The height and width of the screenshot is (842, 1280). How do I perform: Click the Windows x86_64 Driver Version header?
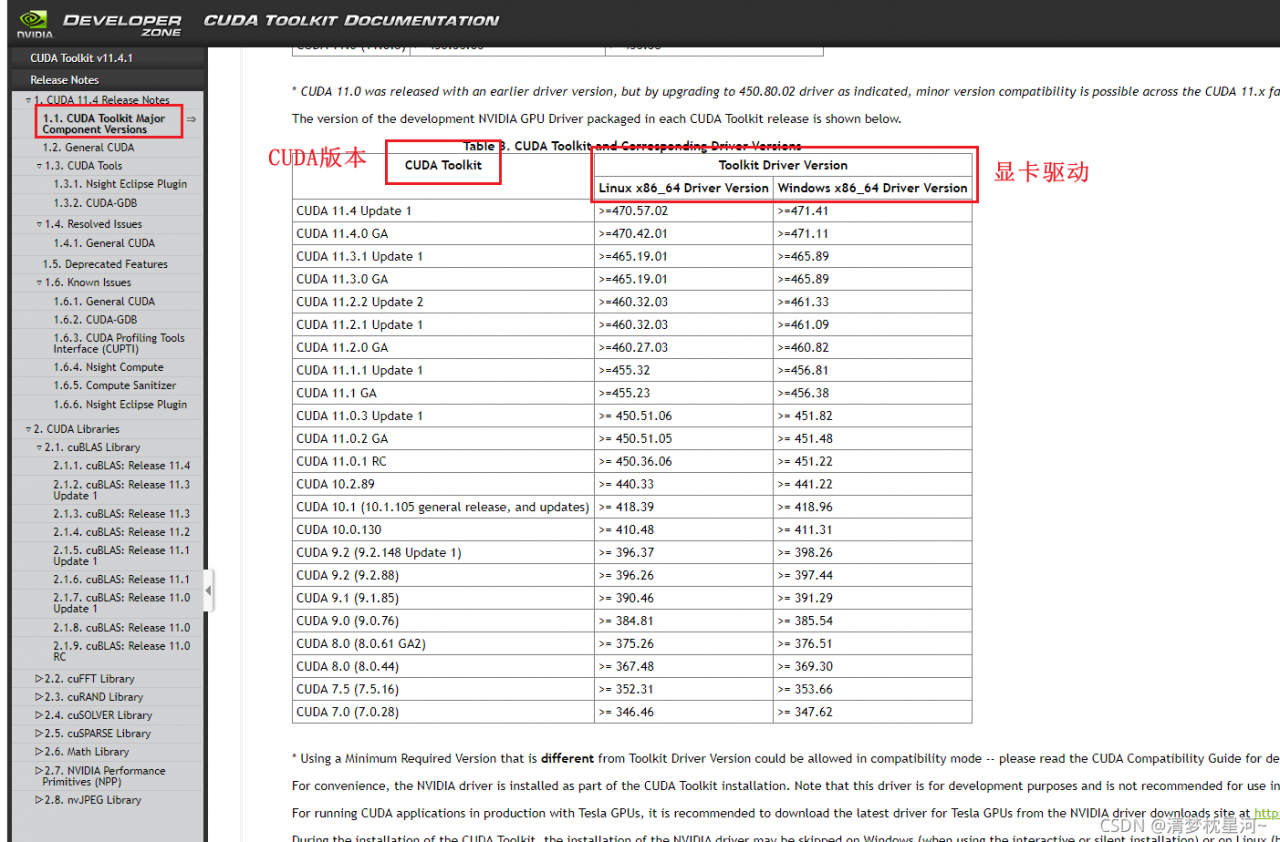[872, 188]
